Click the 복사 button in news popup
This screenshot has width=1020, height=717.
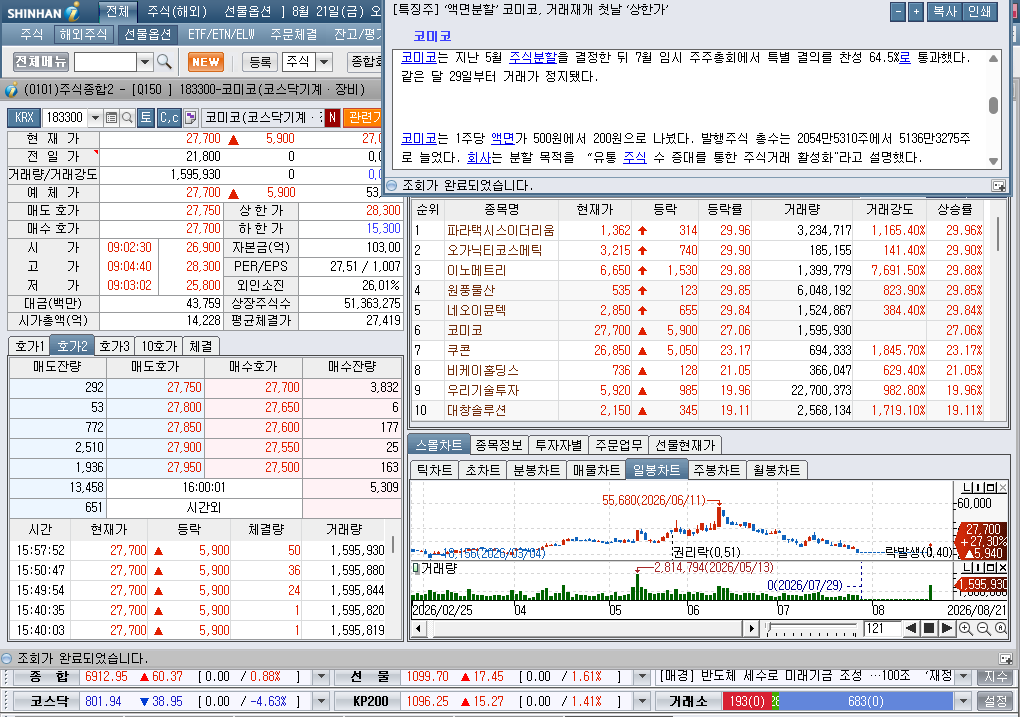click(x=945, y=11)
